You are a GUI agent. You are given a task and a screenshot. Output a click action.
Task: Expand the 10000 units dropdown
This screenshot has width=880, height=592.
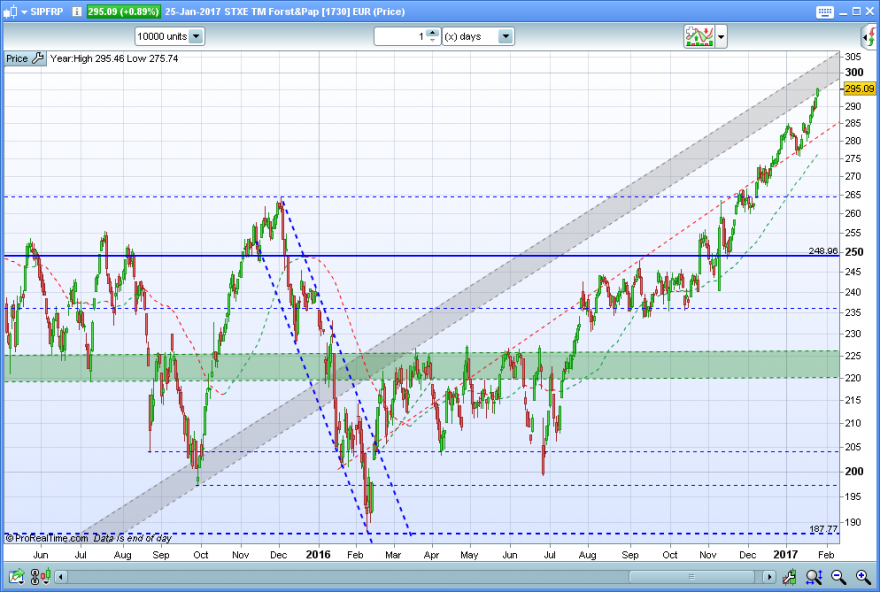tap(196, 36)
